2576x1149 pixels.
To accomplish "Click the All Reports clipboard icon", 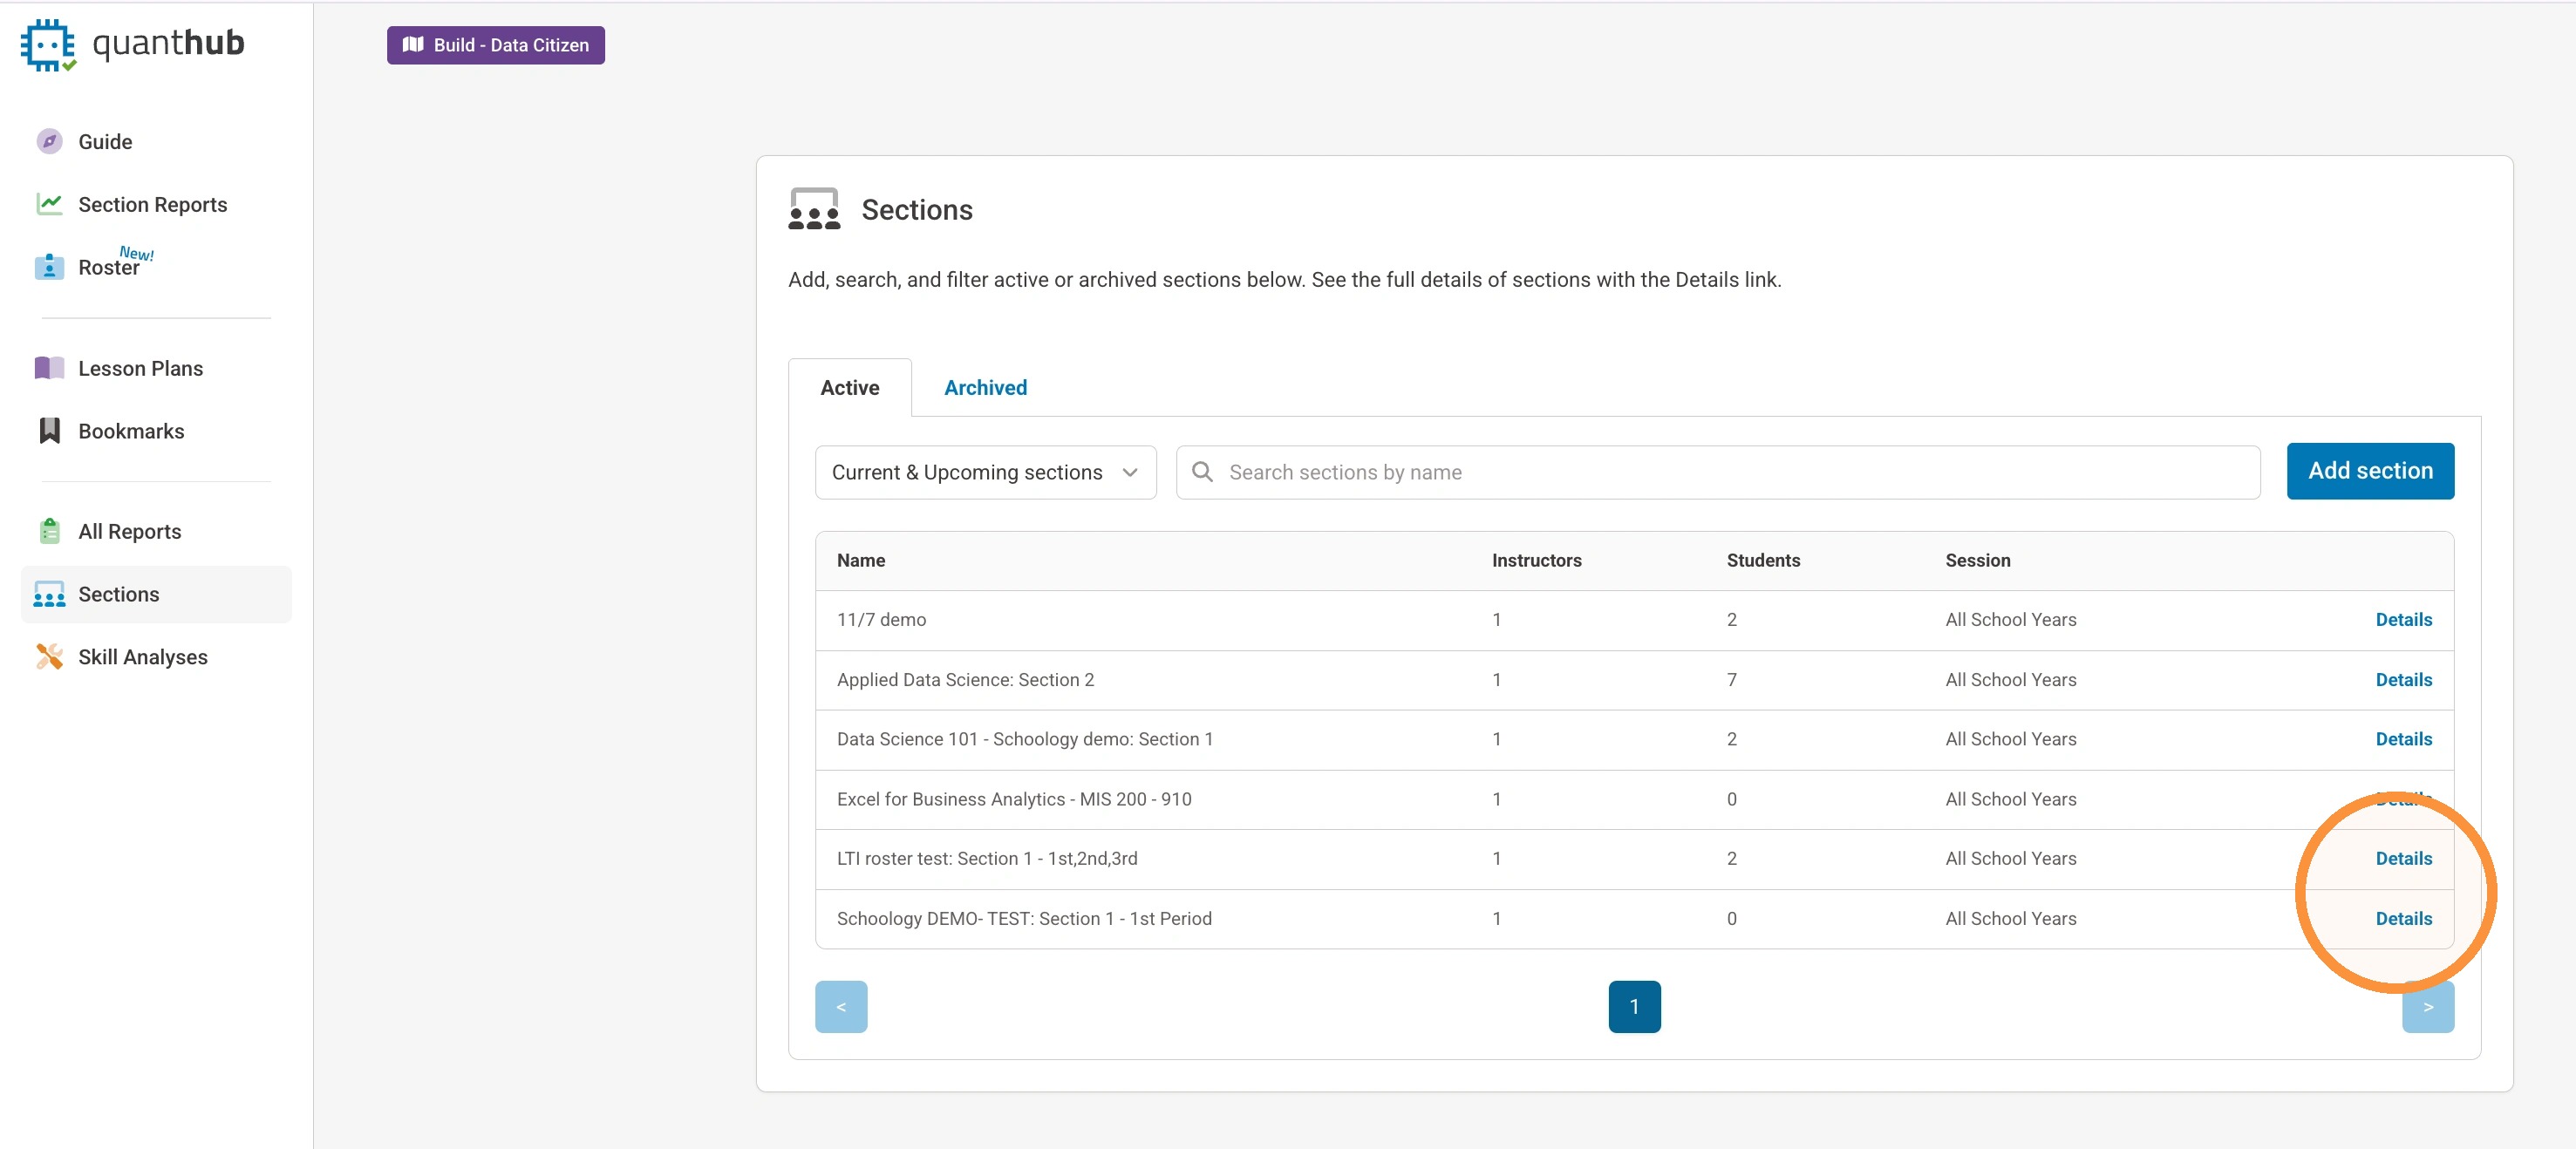I will [x=49, y=531].
